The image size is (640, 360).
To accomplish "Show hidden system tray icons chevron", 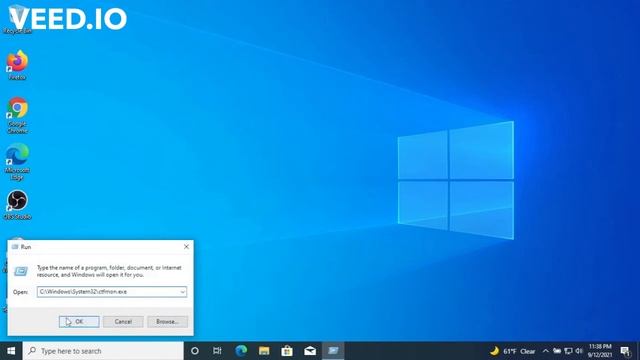I will tap(545, 351).
